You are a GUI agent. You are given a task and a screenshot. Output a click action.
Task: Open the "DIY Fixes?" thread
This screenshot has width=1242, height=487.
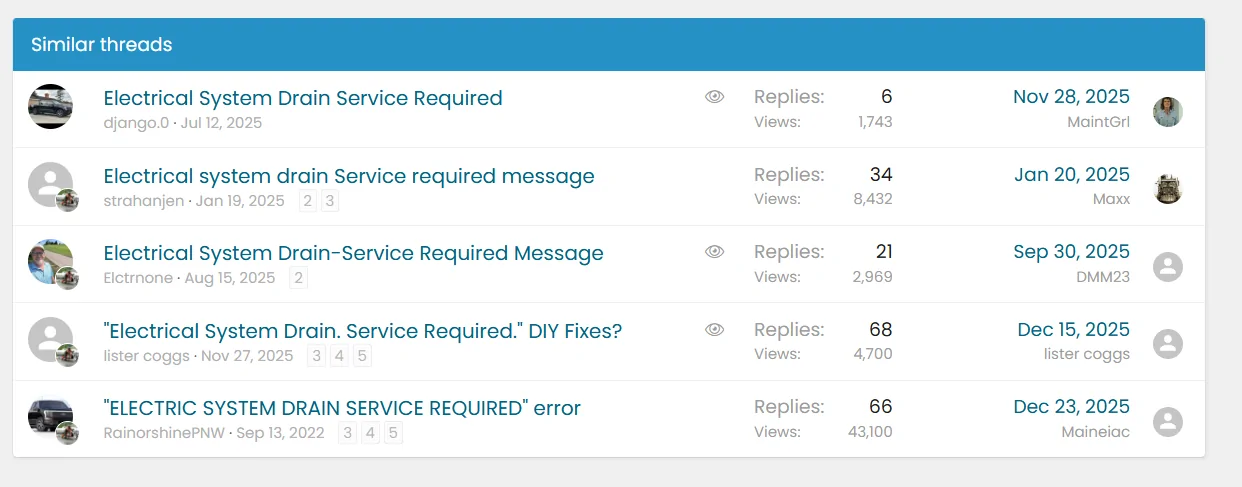tap(362, 331)
